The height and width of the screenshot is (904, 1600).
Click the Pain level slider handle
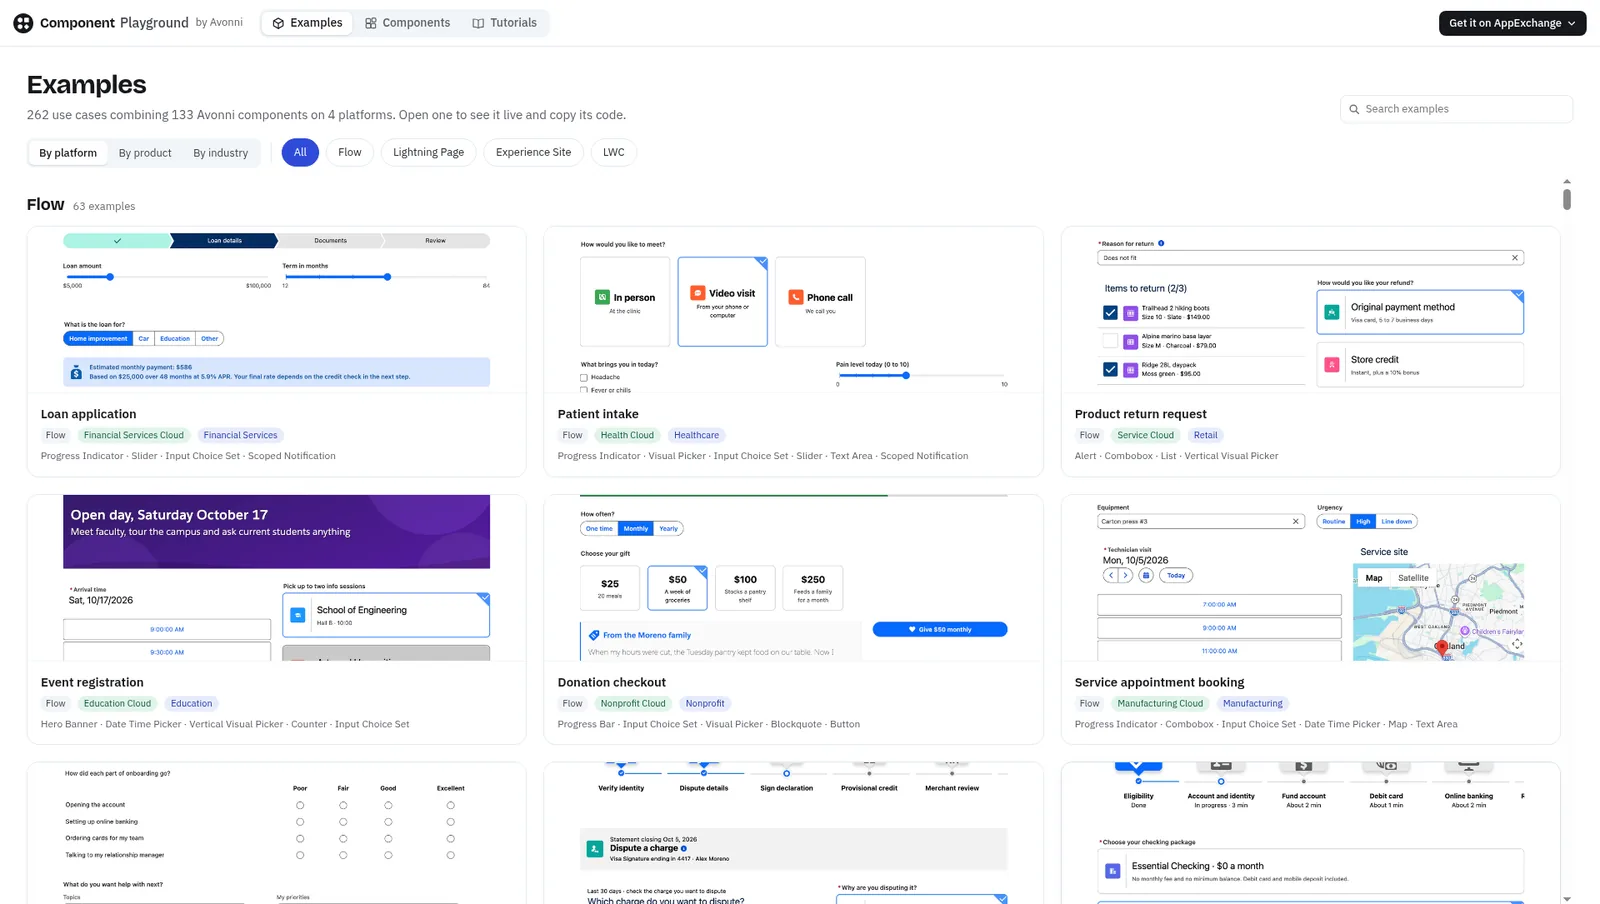coord(906,376)
